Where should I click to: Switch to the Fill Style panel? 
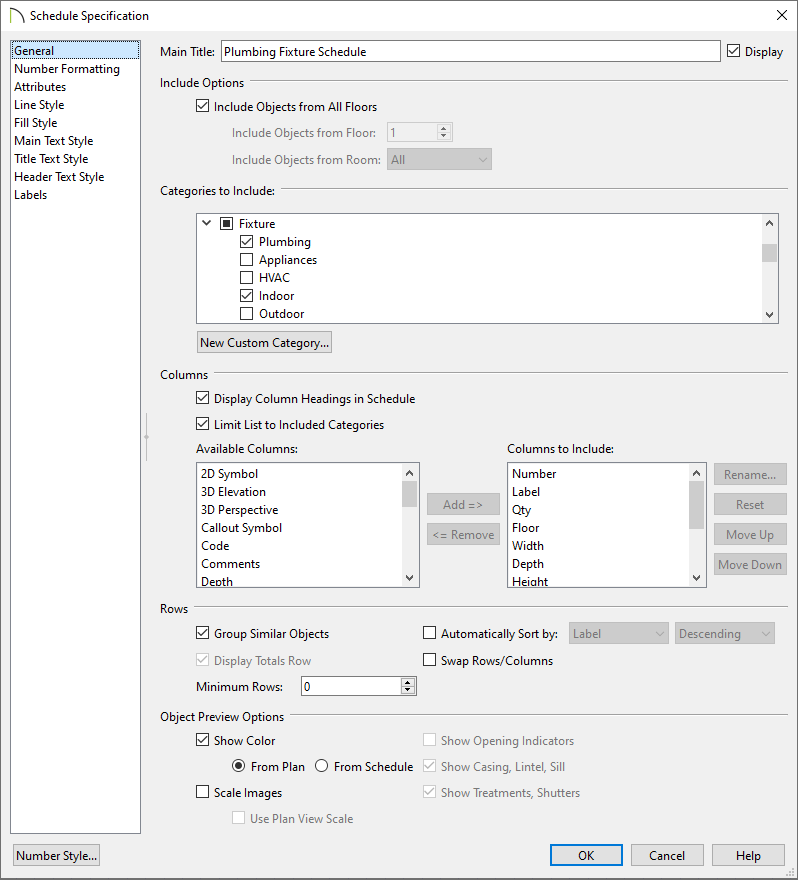pos(35,123)
